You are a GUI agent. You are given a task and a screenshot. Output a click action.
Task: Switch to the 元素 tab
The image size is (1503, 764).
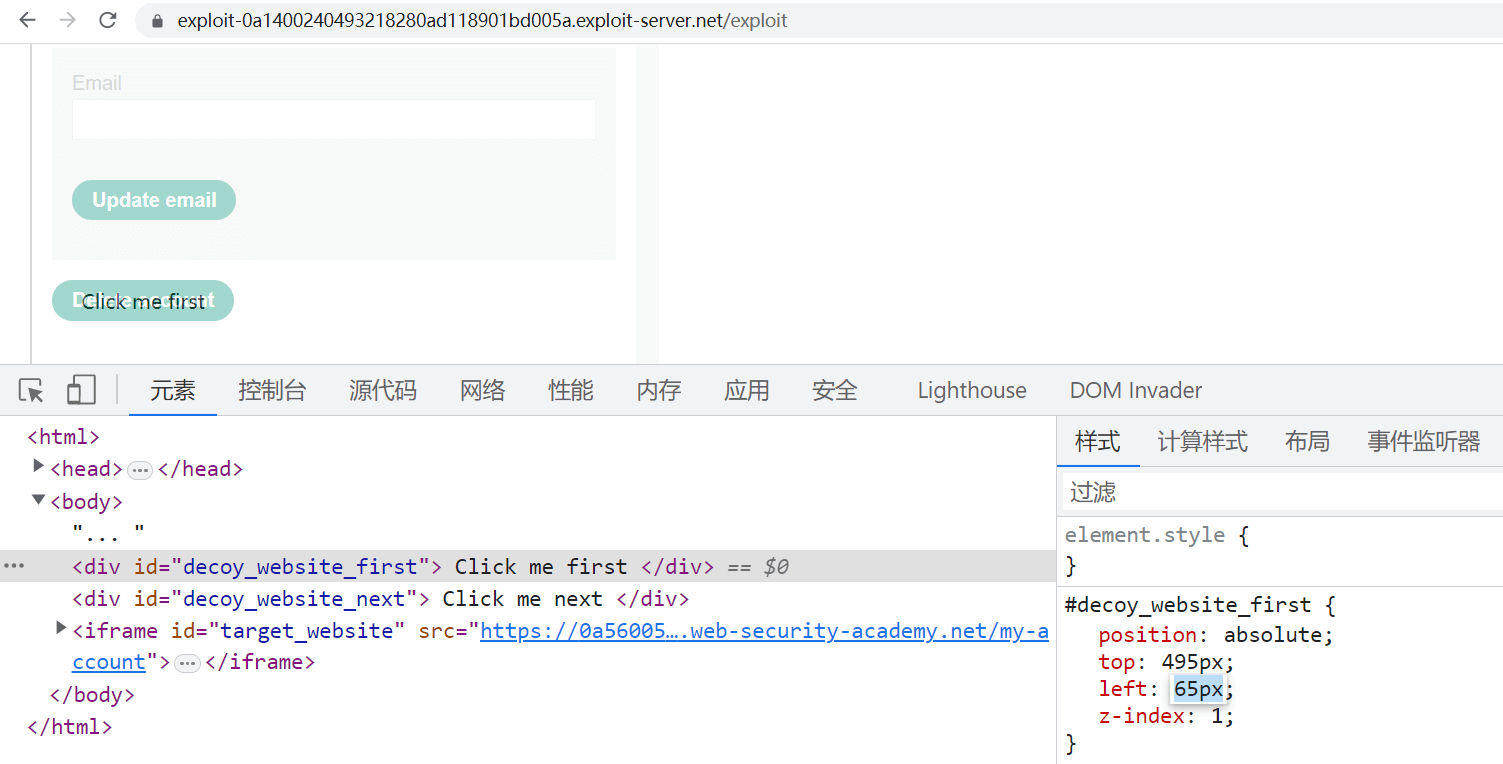173,390
